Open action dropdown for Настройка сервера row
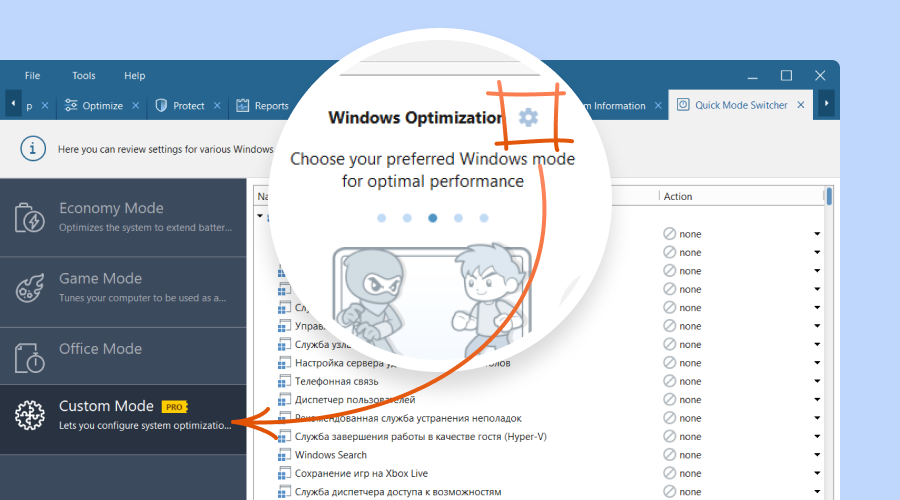The width and height of the screenshot is (900, 500). [x=817, y=363]
